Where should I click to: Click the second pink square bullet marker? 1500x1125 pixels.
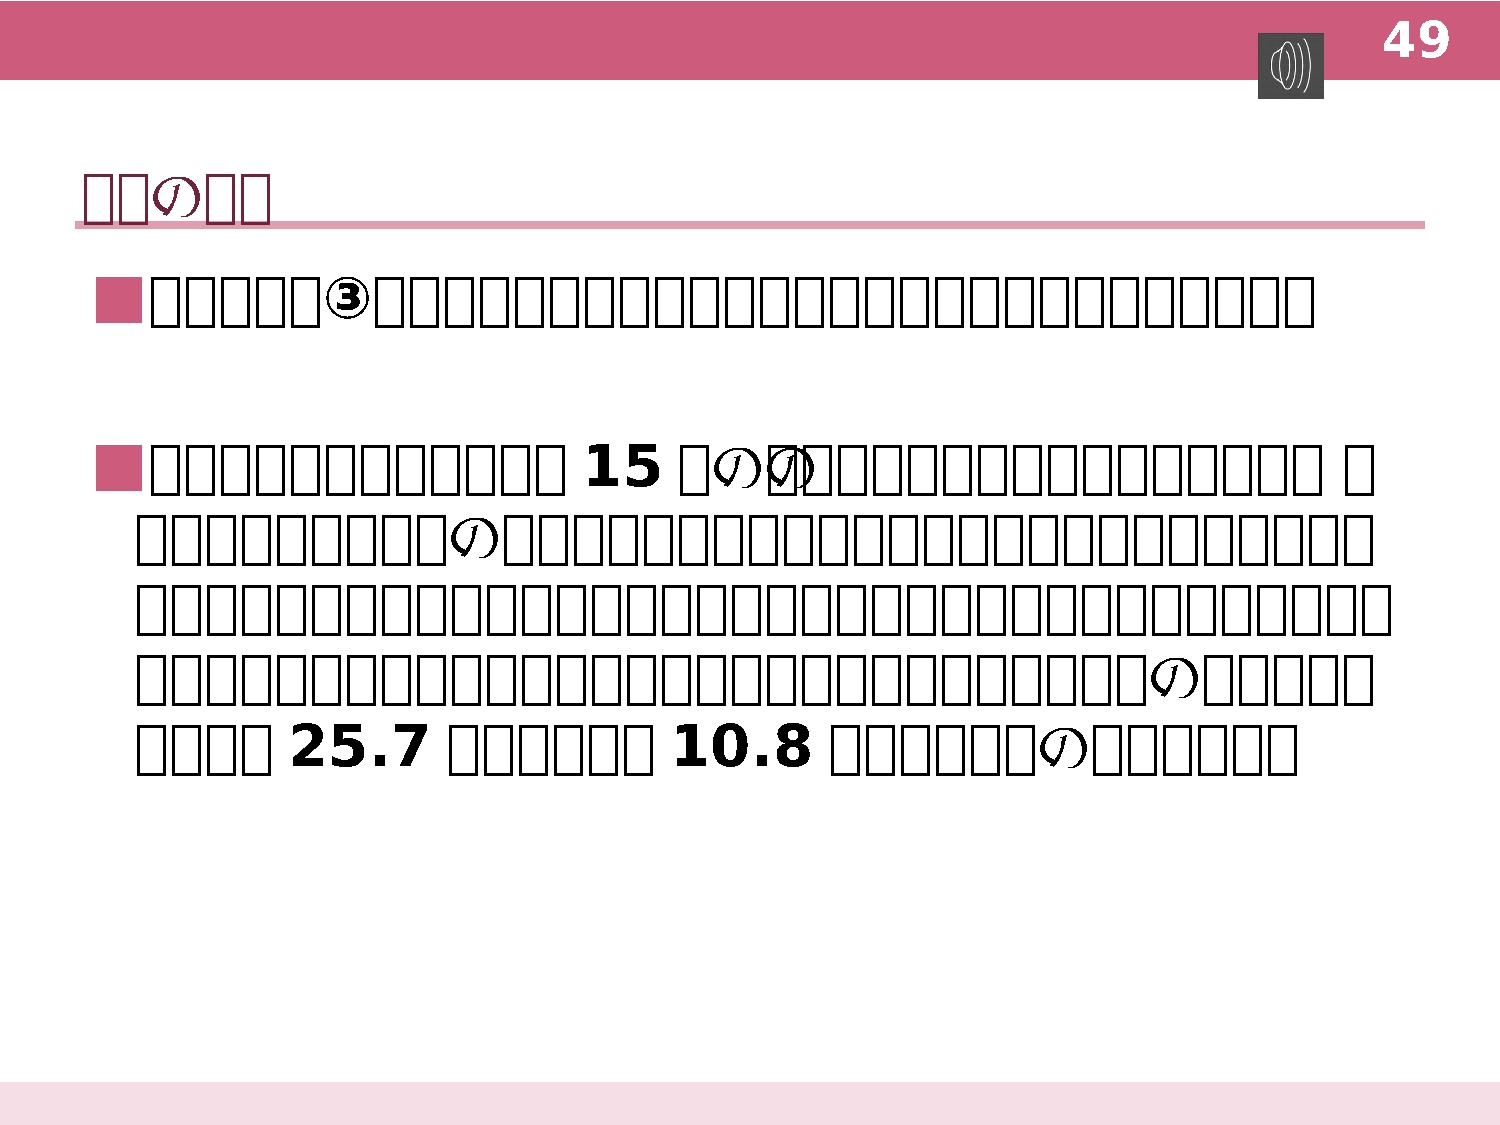pyautogui.click(x=119, y=468)
